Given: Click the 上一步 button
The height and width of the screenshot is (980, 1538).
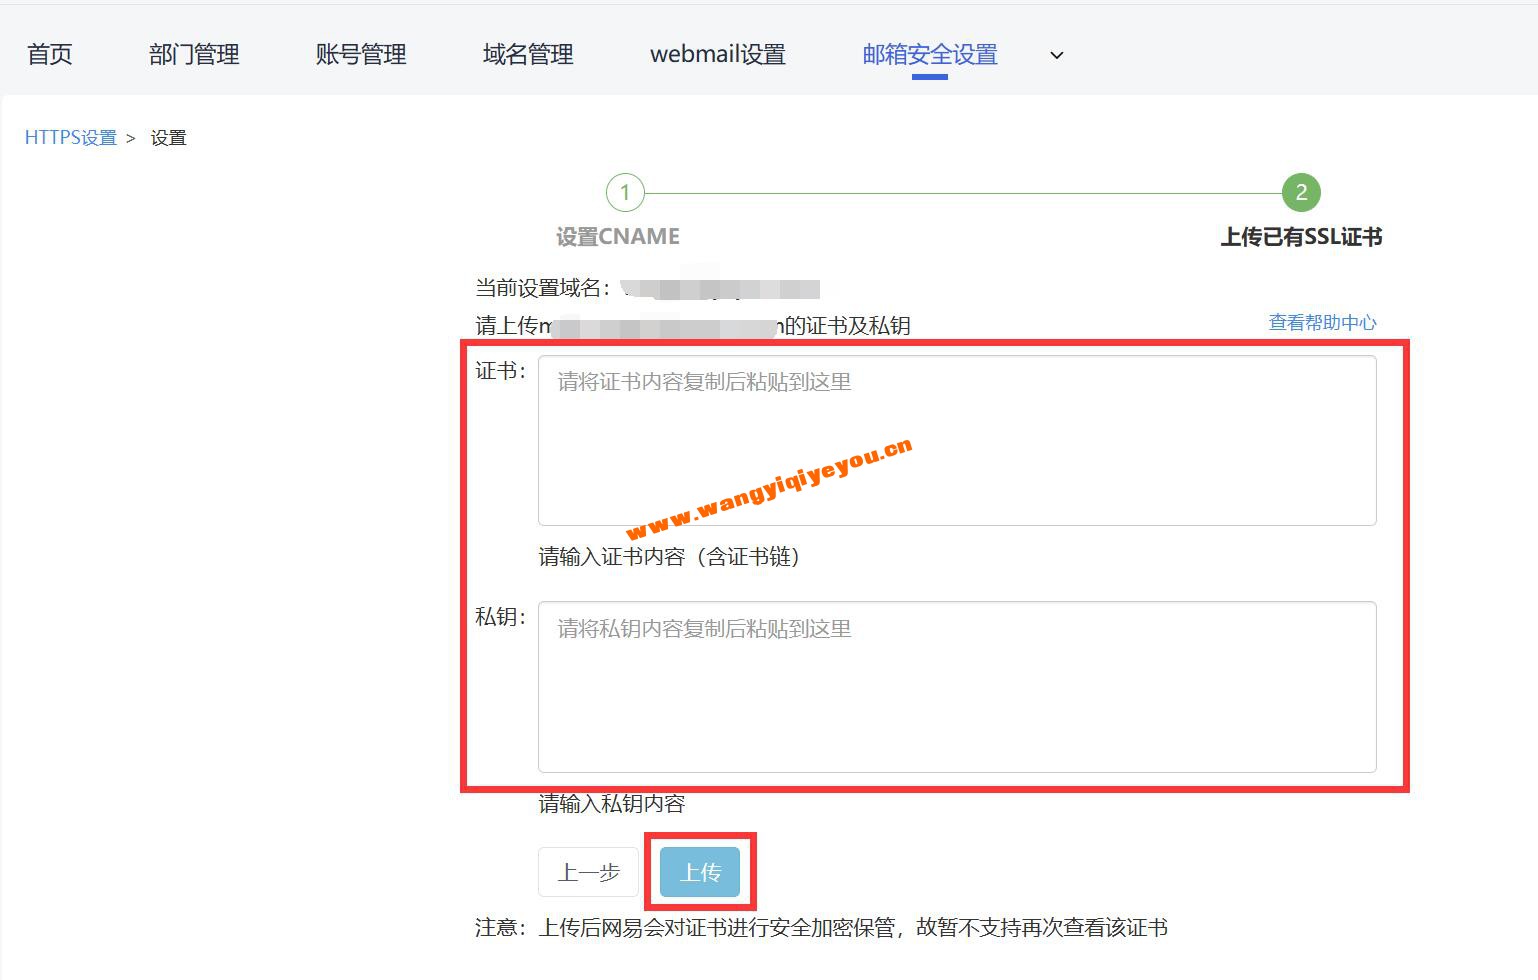Looking at the screenshot, I should (589, 872).
